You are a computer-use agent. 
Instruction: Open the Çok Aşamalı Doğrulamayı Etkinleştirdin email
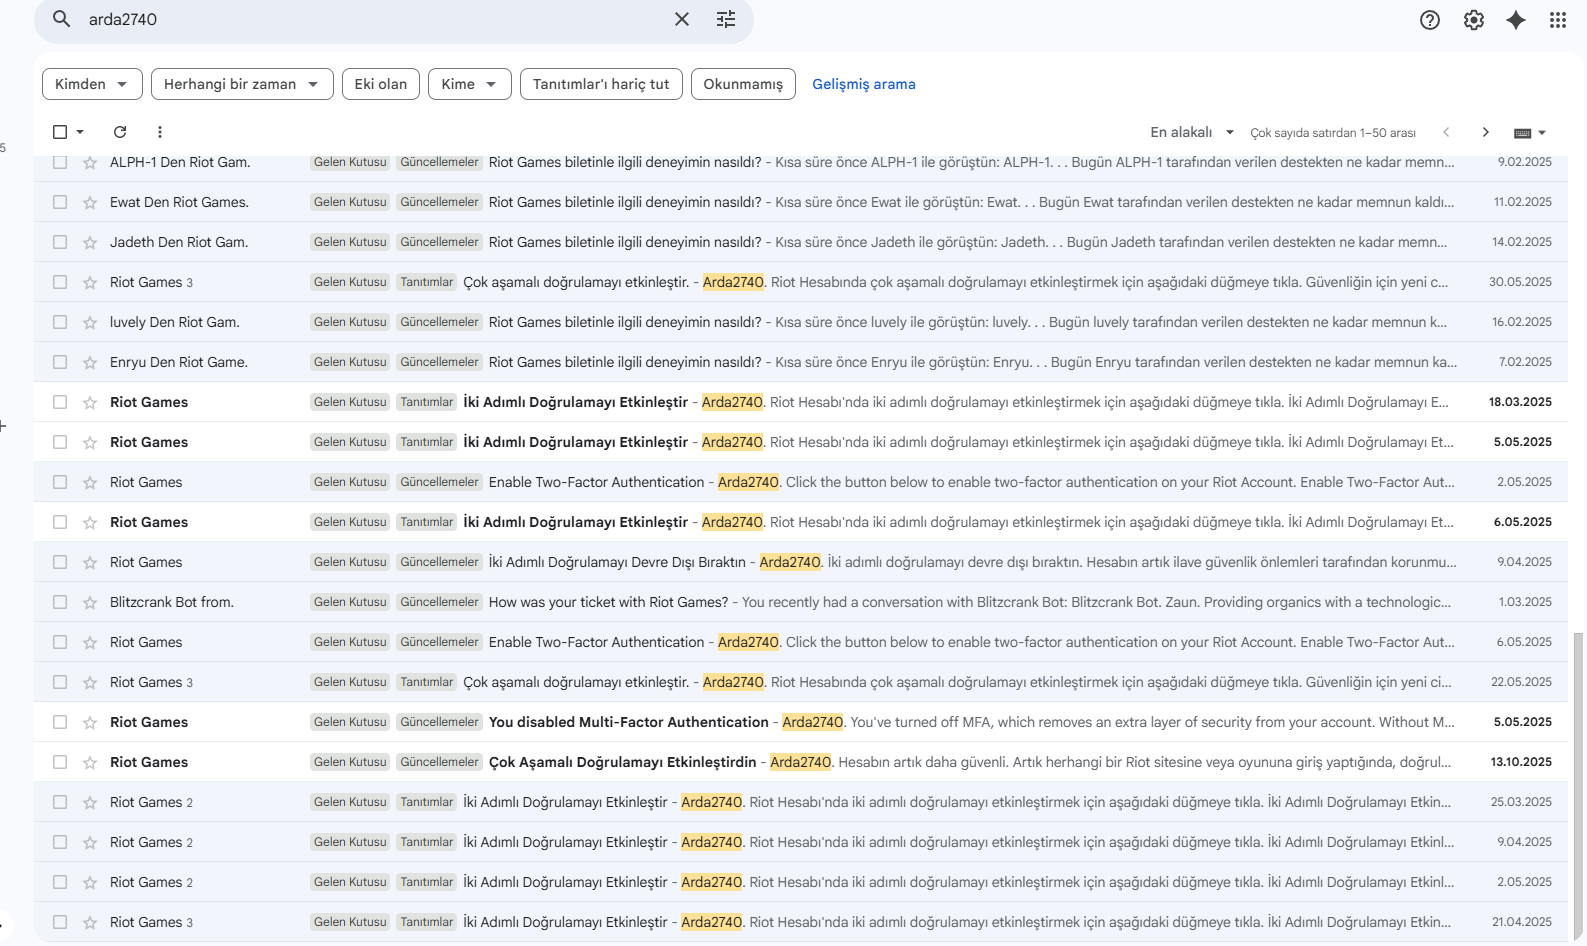[801, 762]
